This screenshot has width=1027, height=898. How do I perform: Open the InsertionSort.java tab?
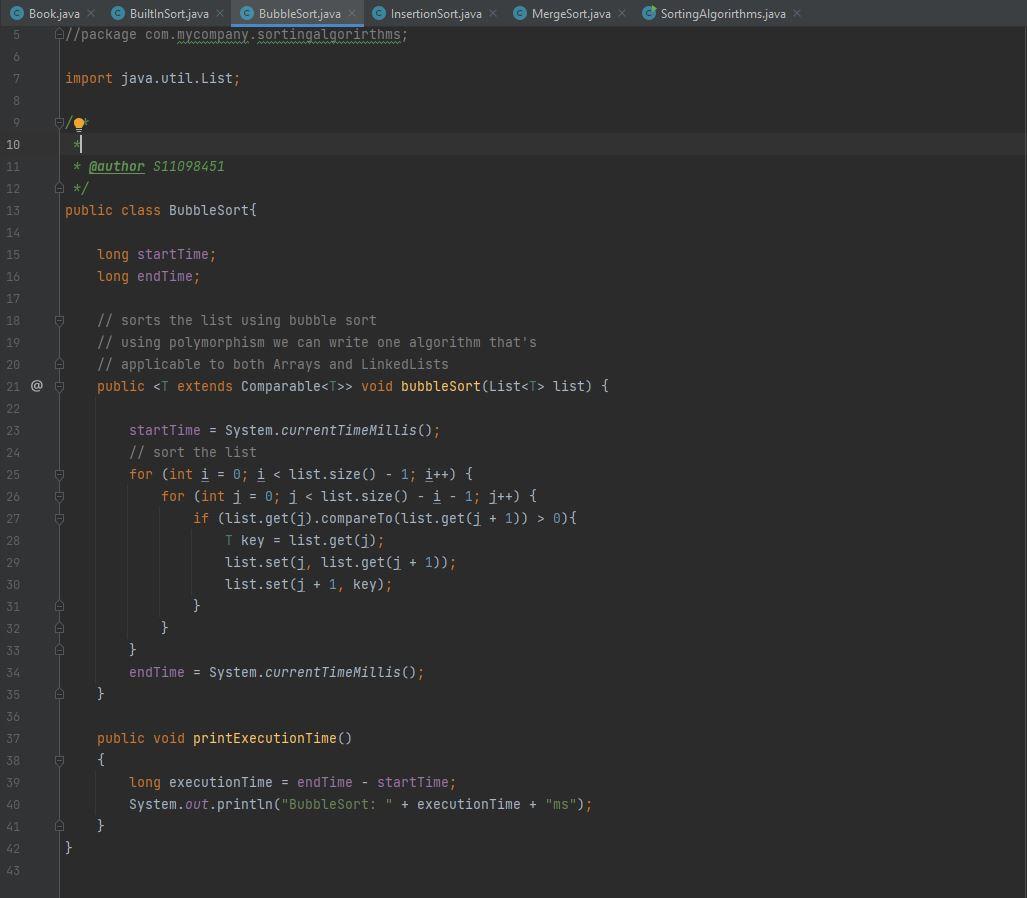tap(435, 13)
